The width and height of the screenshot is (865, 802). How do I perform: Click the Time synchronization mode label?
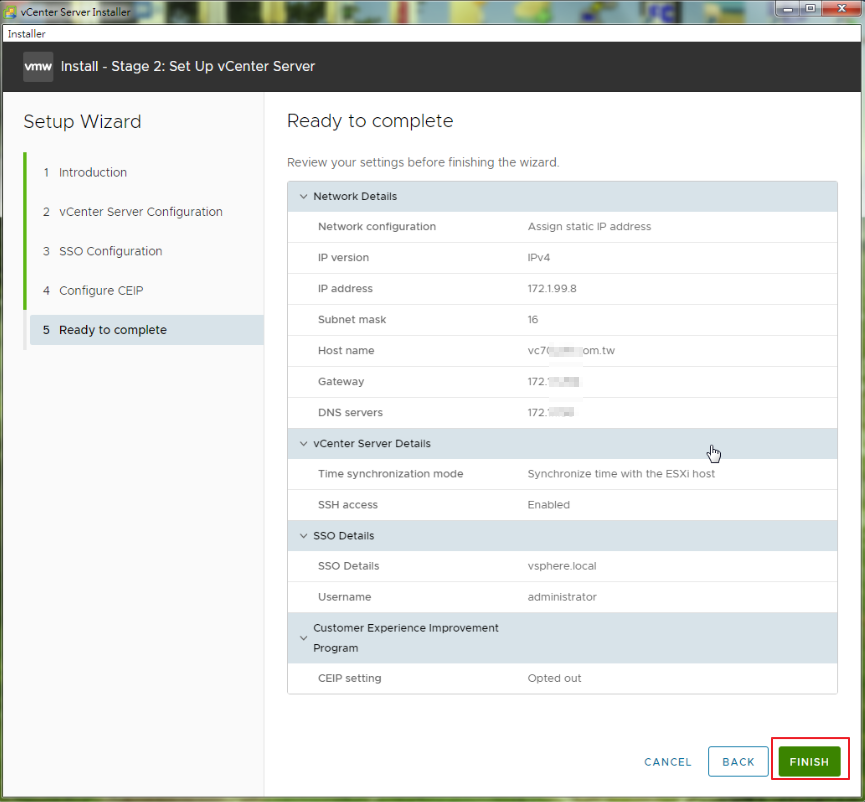pyautogui.click(x=390, y=474)
